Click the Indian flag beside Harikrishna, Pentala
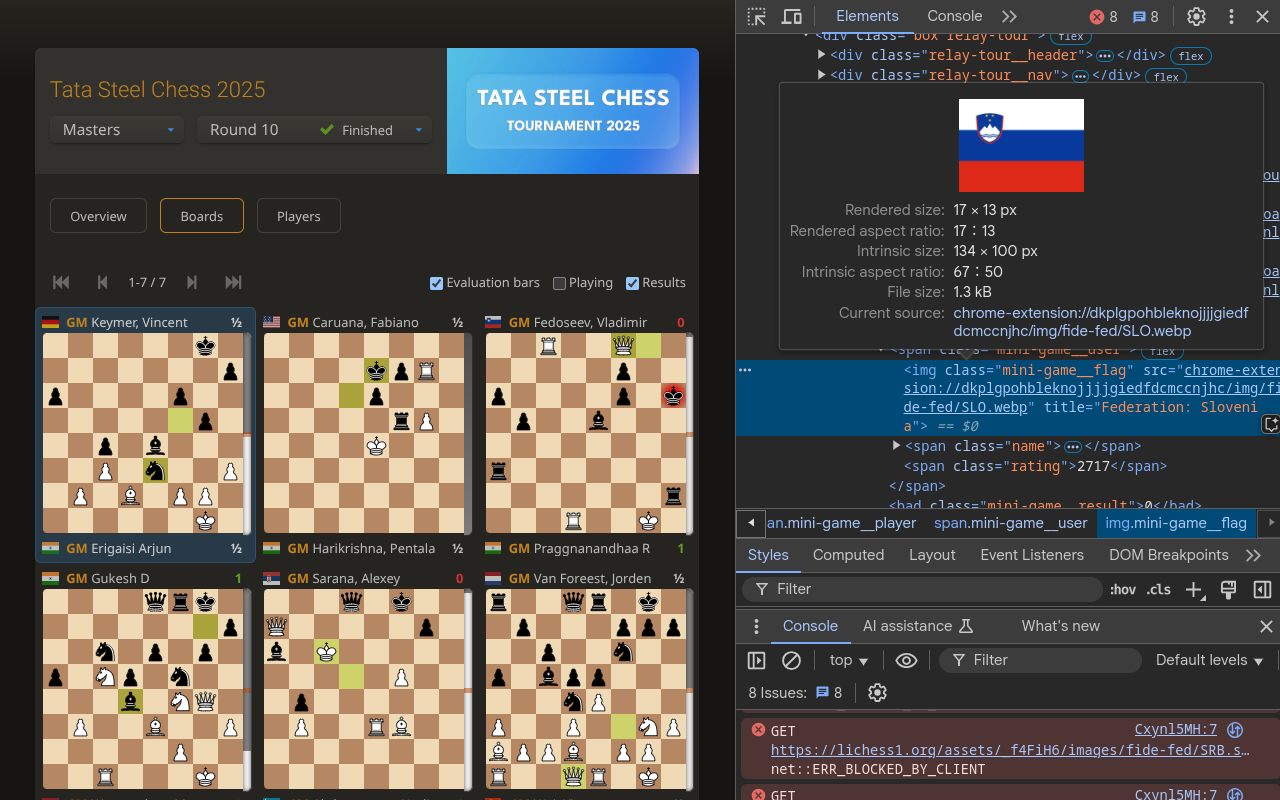Image resolution: width=1280 pixels, height=800 pixels. pos(271,548)
